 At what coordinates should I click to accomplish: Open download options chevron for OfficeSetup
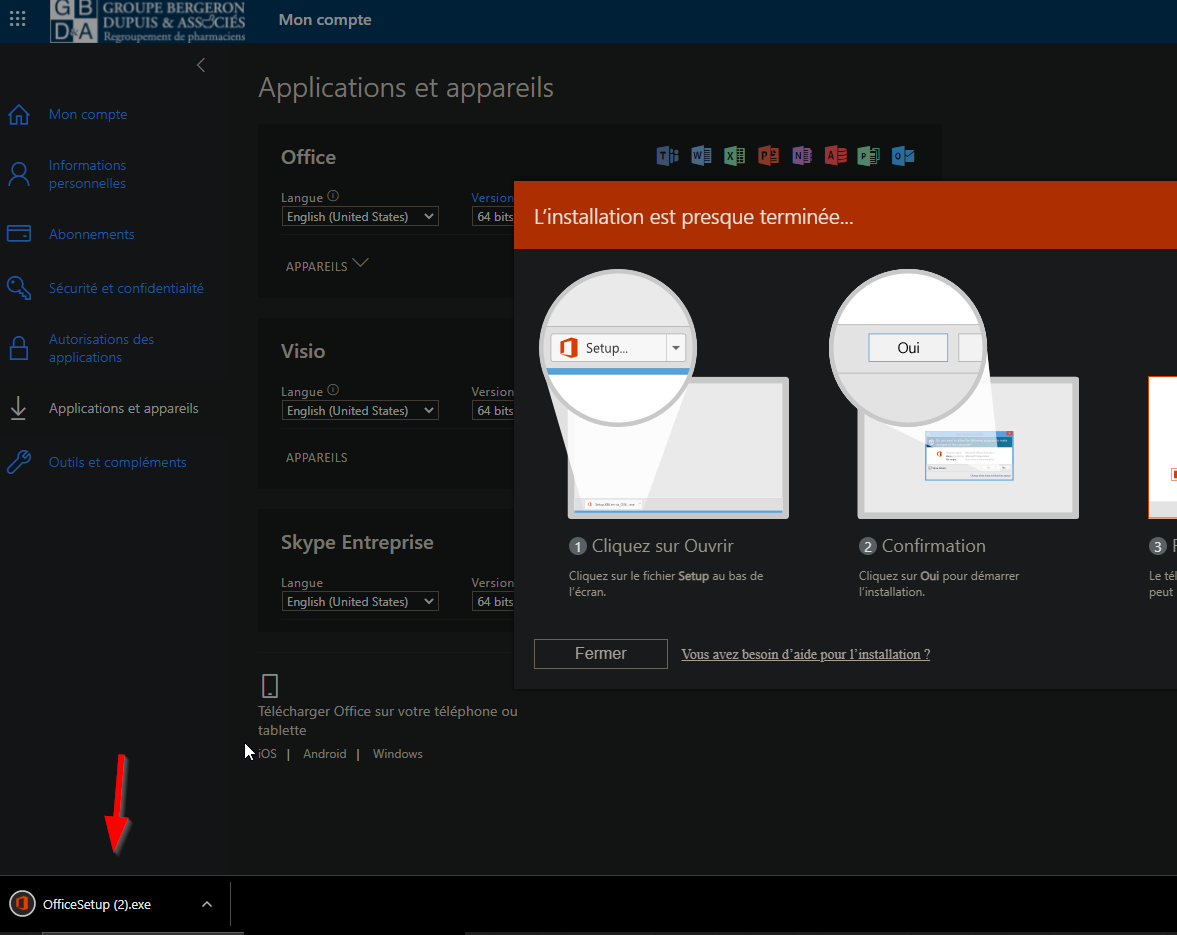tap(207, 904)
